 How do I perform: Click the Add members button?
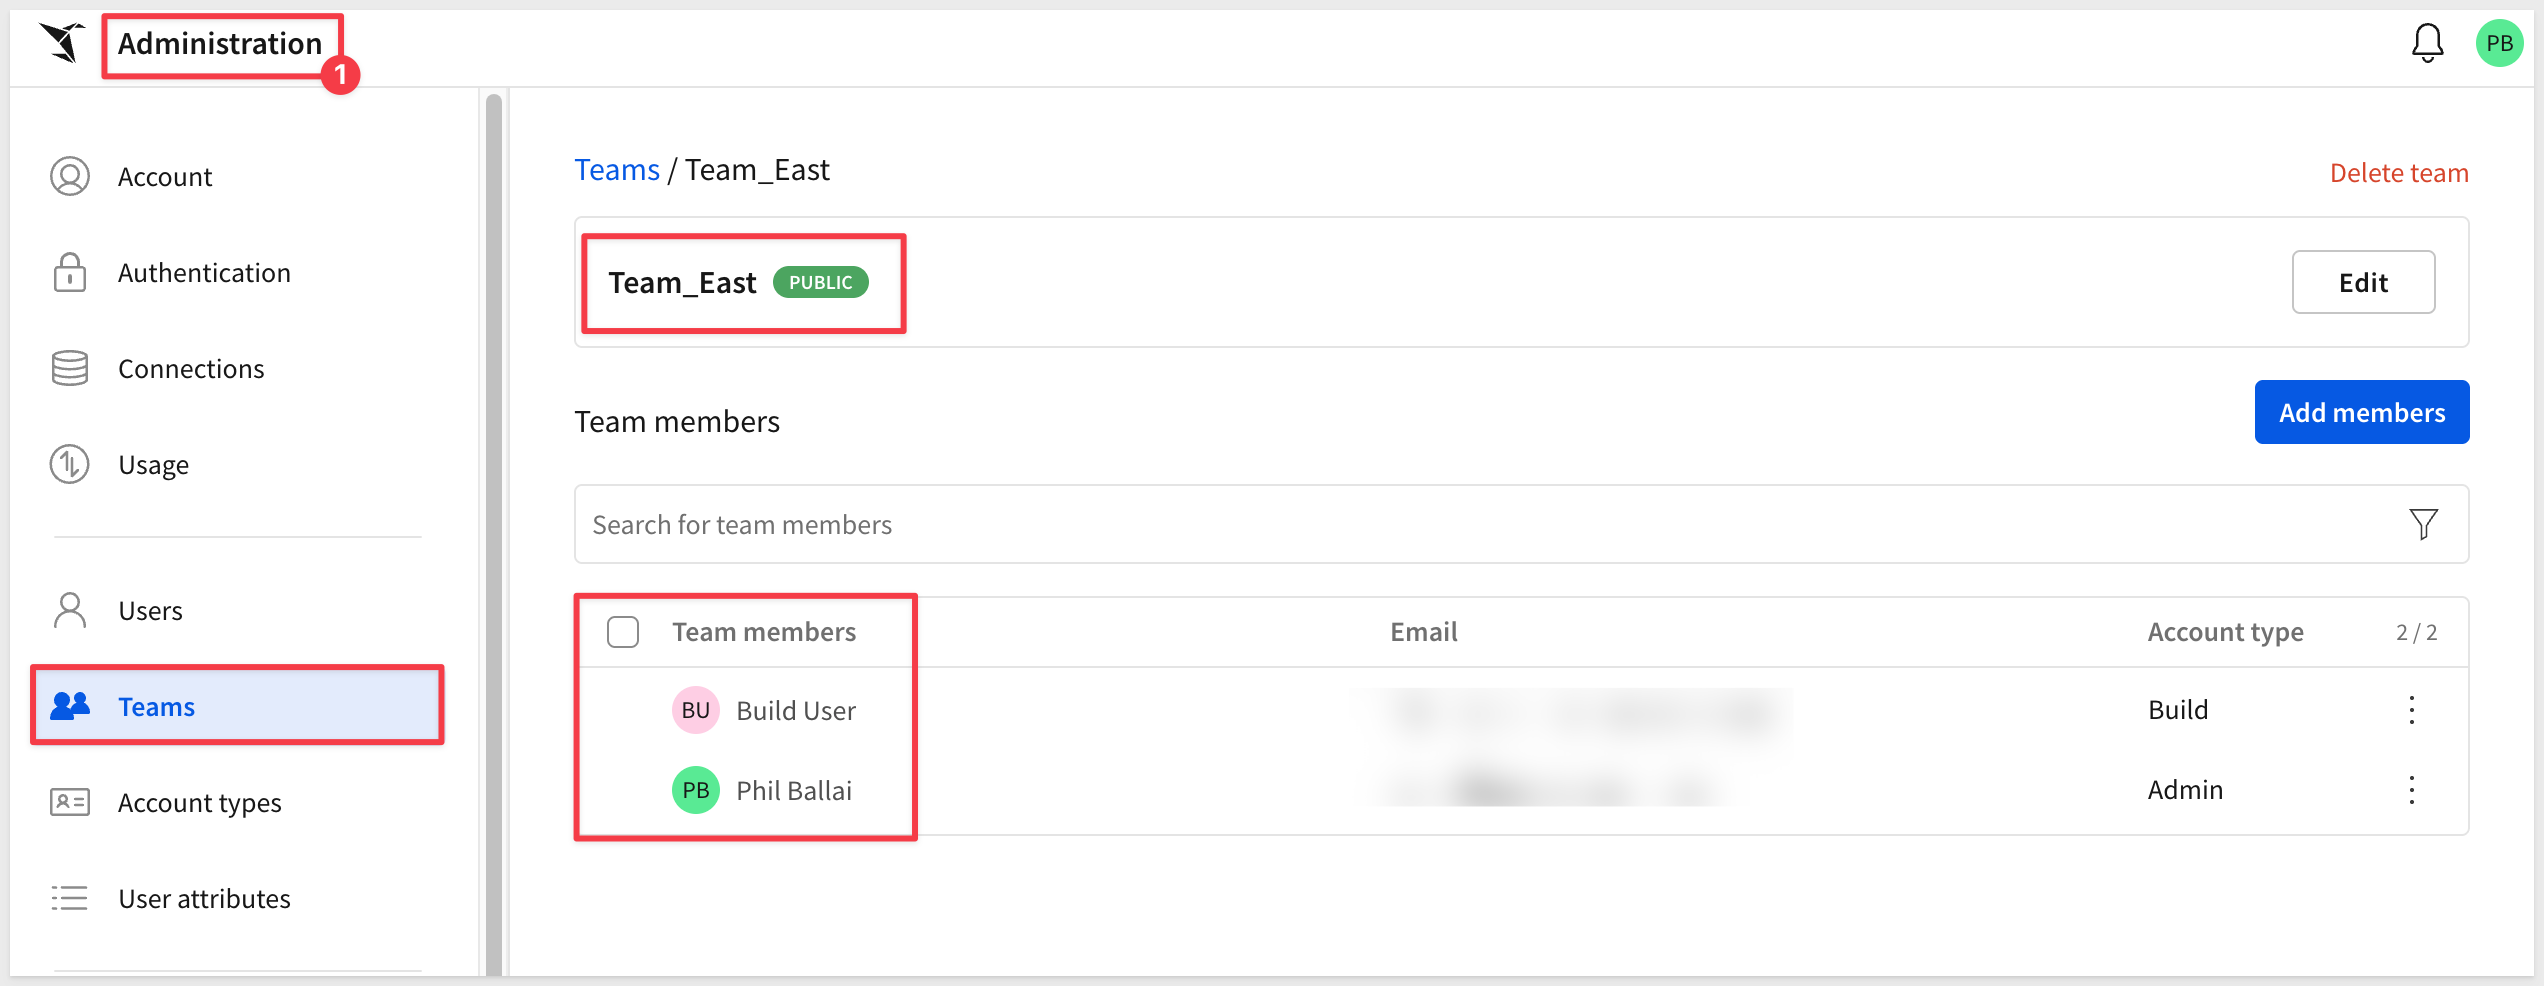pos(2362,412)
